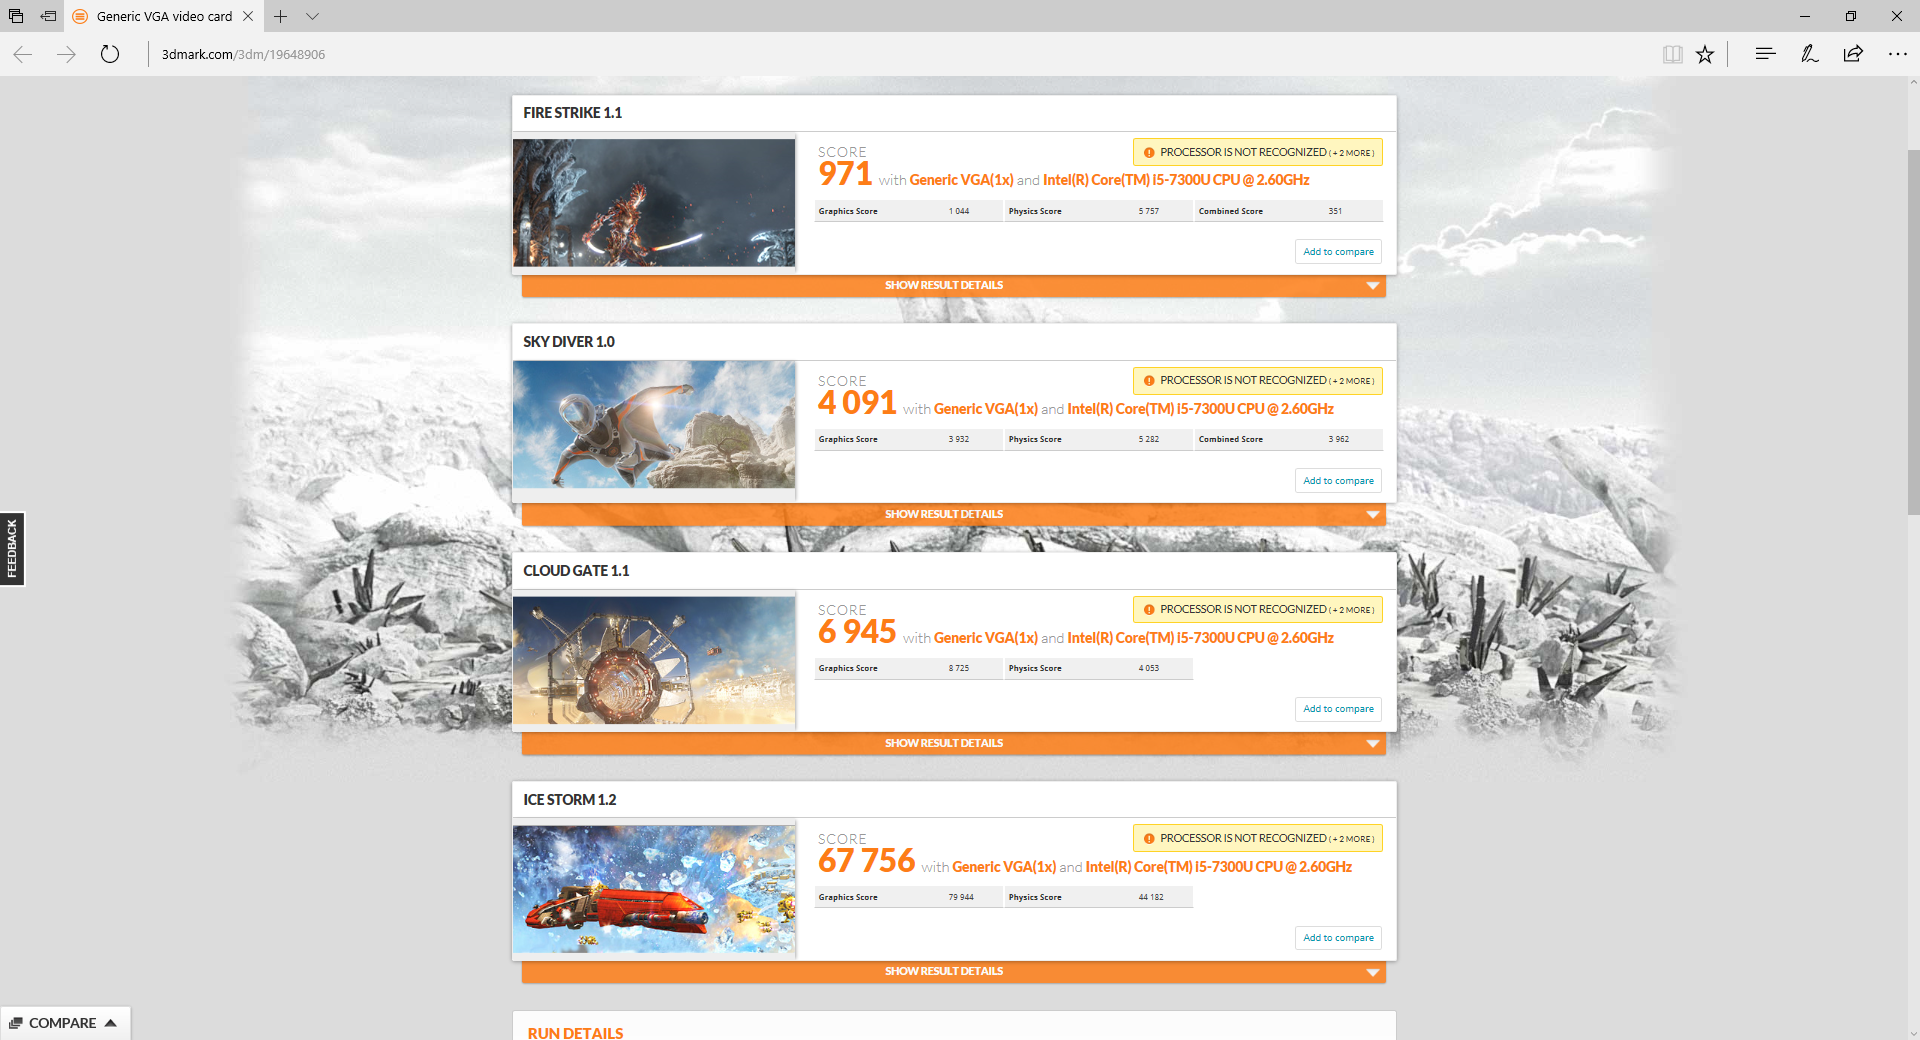
Task: Open the Feedback side tab
Action: (12, 549)
